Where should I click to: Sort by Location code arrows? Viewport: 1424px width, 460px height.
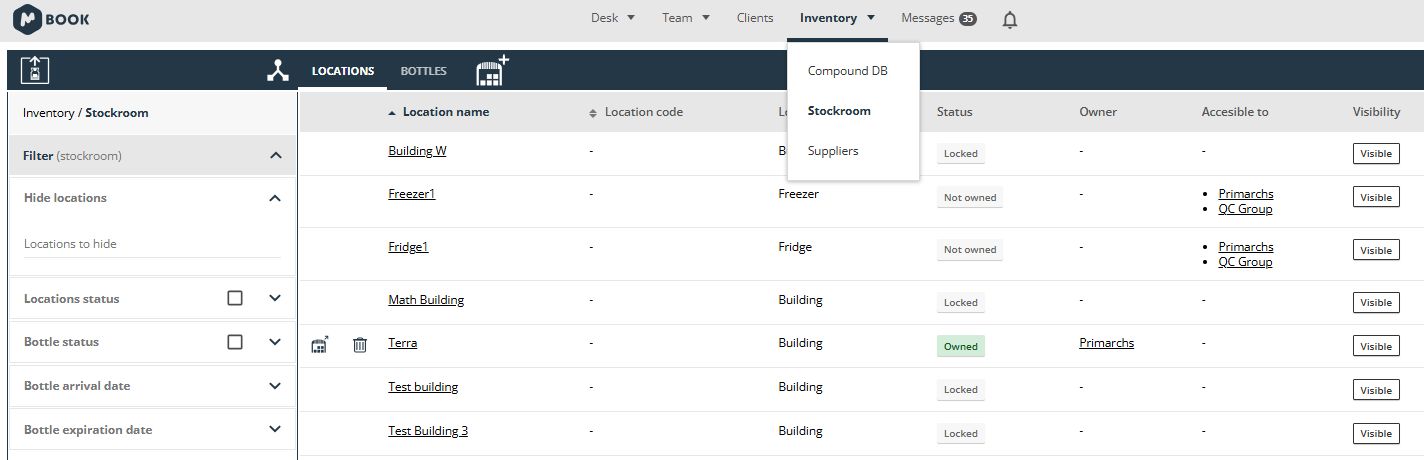[592, 113]
